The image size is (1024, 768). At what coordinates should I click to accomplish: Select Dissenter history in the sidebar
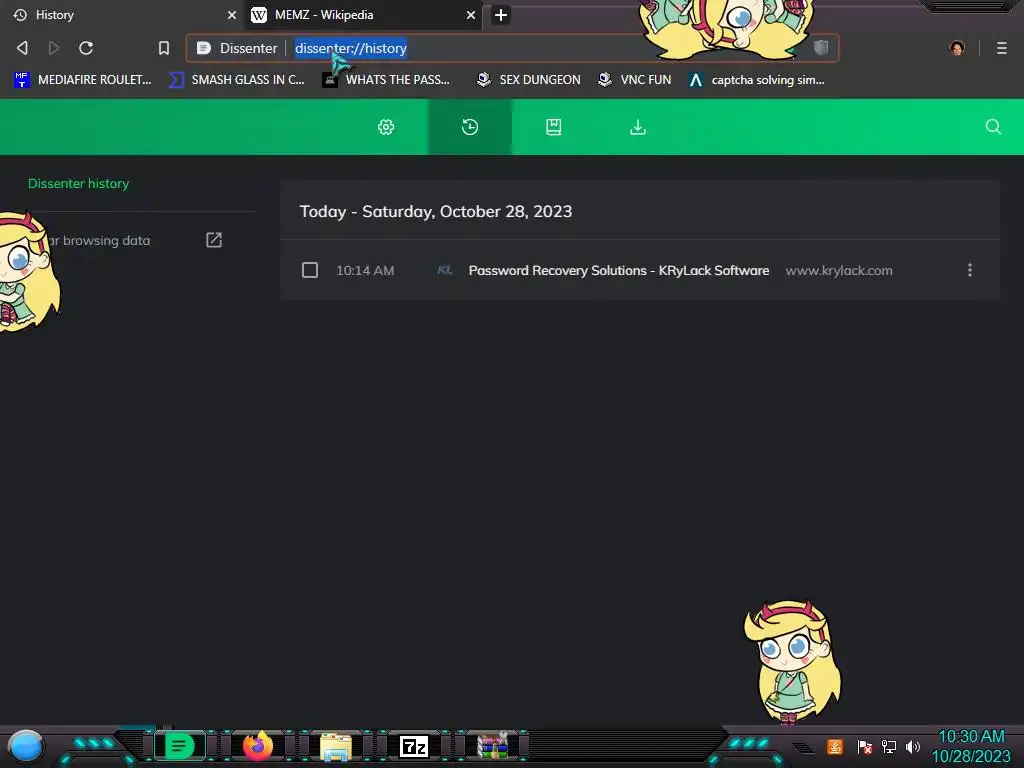(78, 184)
